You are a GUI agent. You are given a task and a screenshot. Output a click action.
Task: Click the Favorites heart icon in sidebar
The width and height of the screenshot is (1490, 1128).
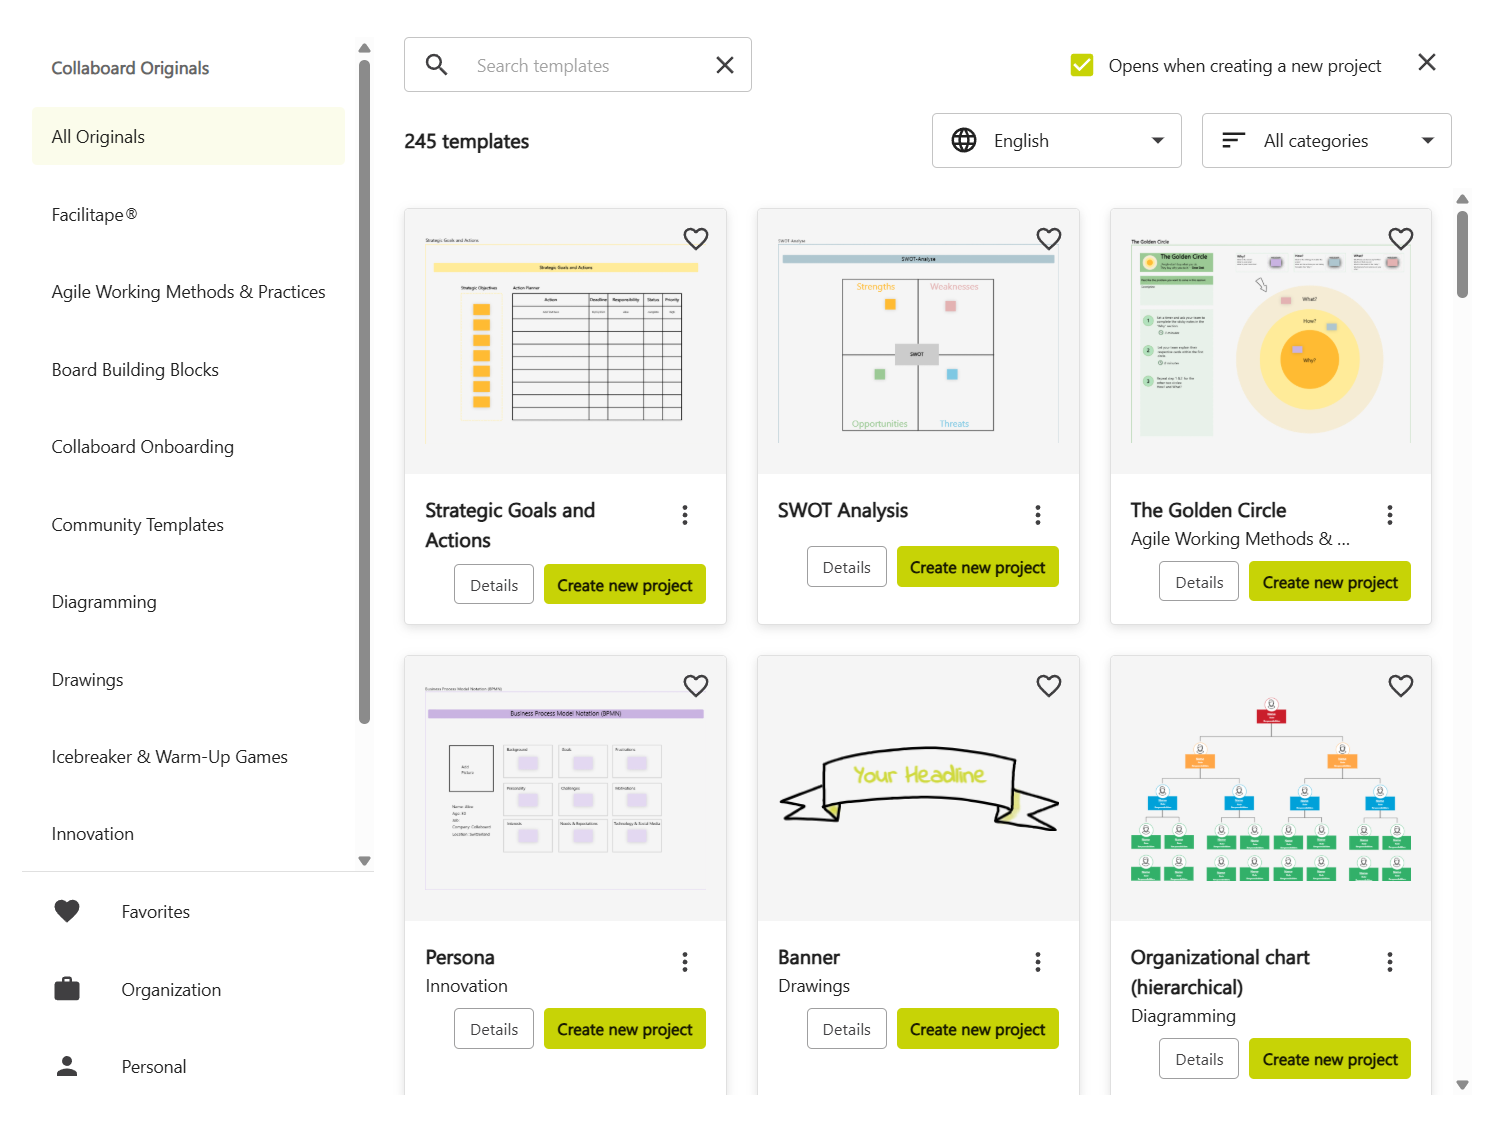click(67, 912)
